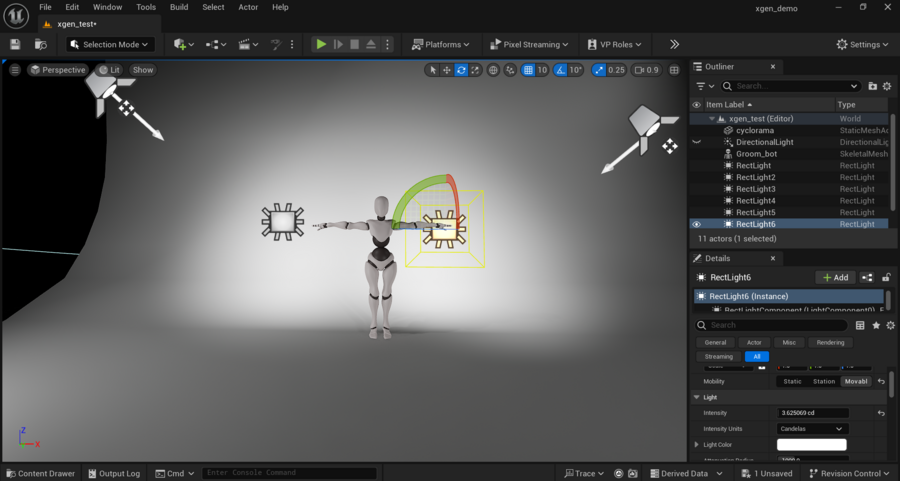Set Mobility to Static

click(x=792, y=381)
